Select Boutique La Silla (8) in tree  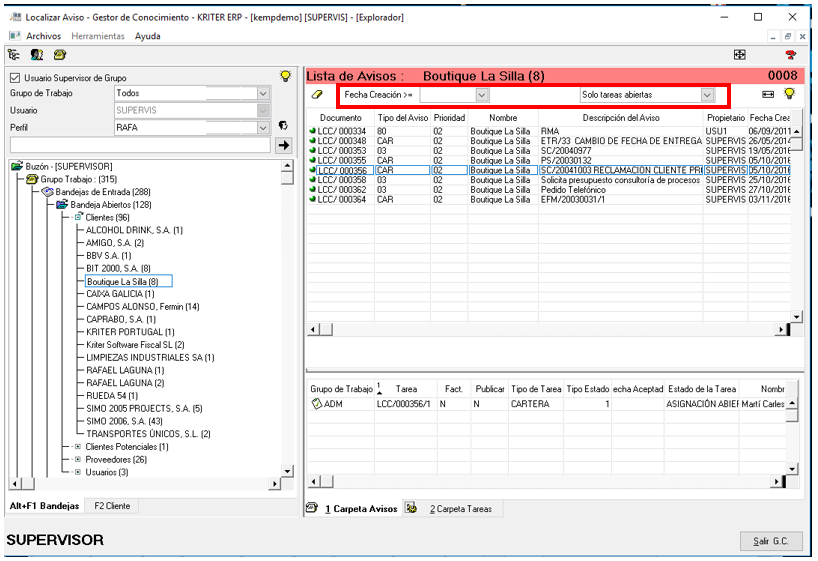click(128, 281)
